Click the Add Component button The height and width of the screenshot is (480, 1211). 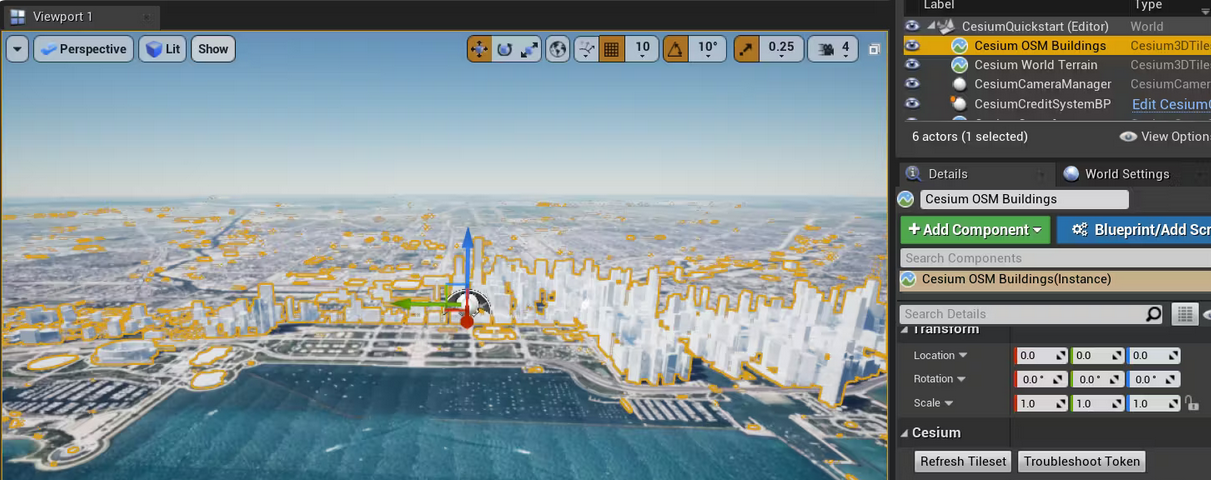tap(975, 230)
